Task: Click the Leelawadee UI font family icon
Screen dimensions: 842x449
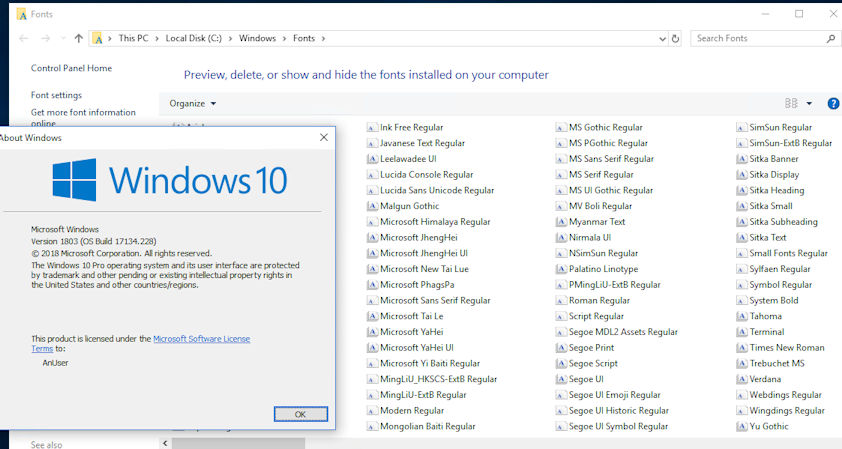Action: pos(372,159)
